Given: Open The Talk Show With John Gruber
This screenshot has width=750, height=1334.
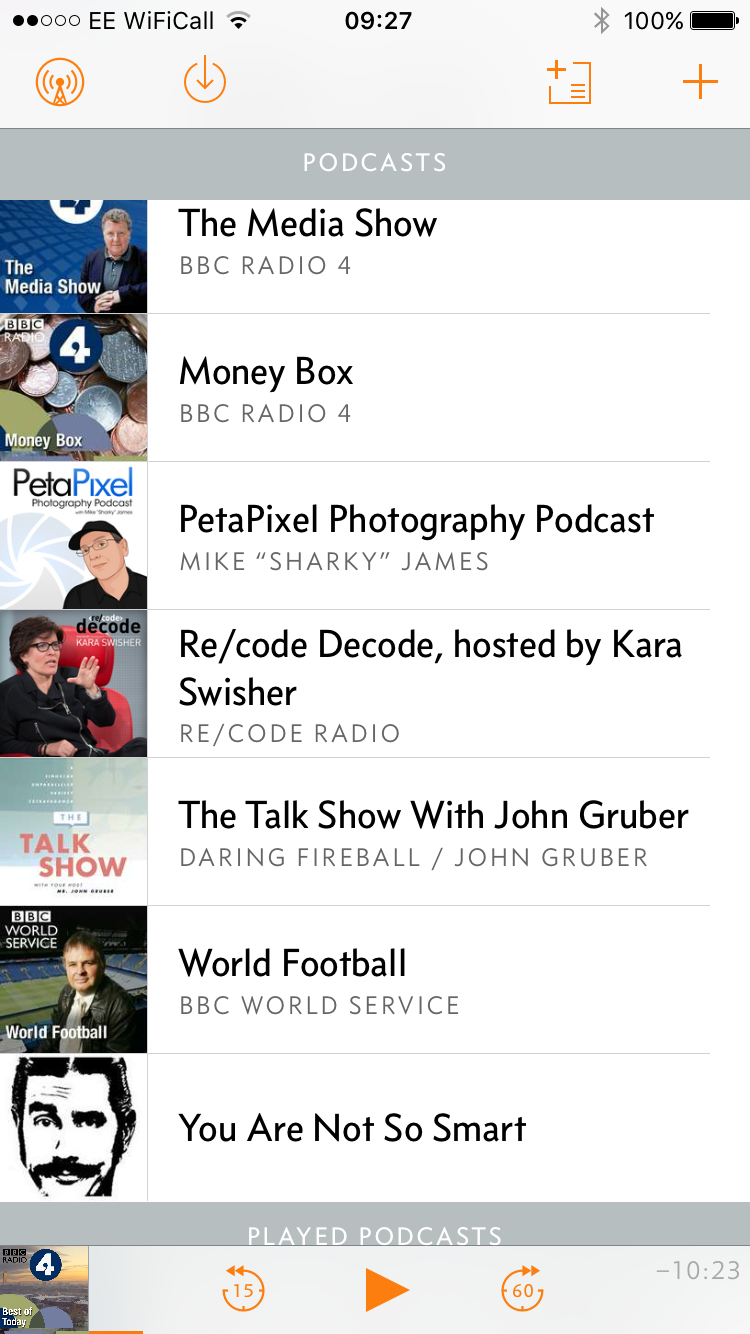Looking at the screenshot, I should (434, 815).
